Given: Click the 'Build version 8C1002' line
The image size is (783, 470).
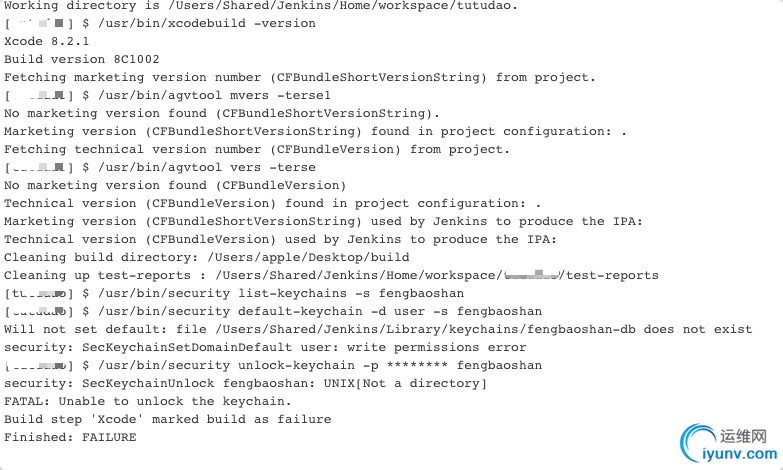Looking at the screenshot, I should tap(82, 60).
